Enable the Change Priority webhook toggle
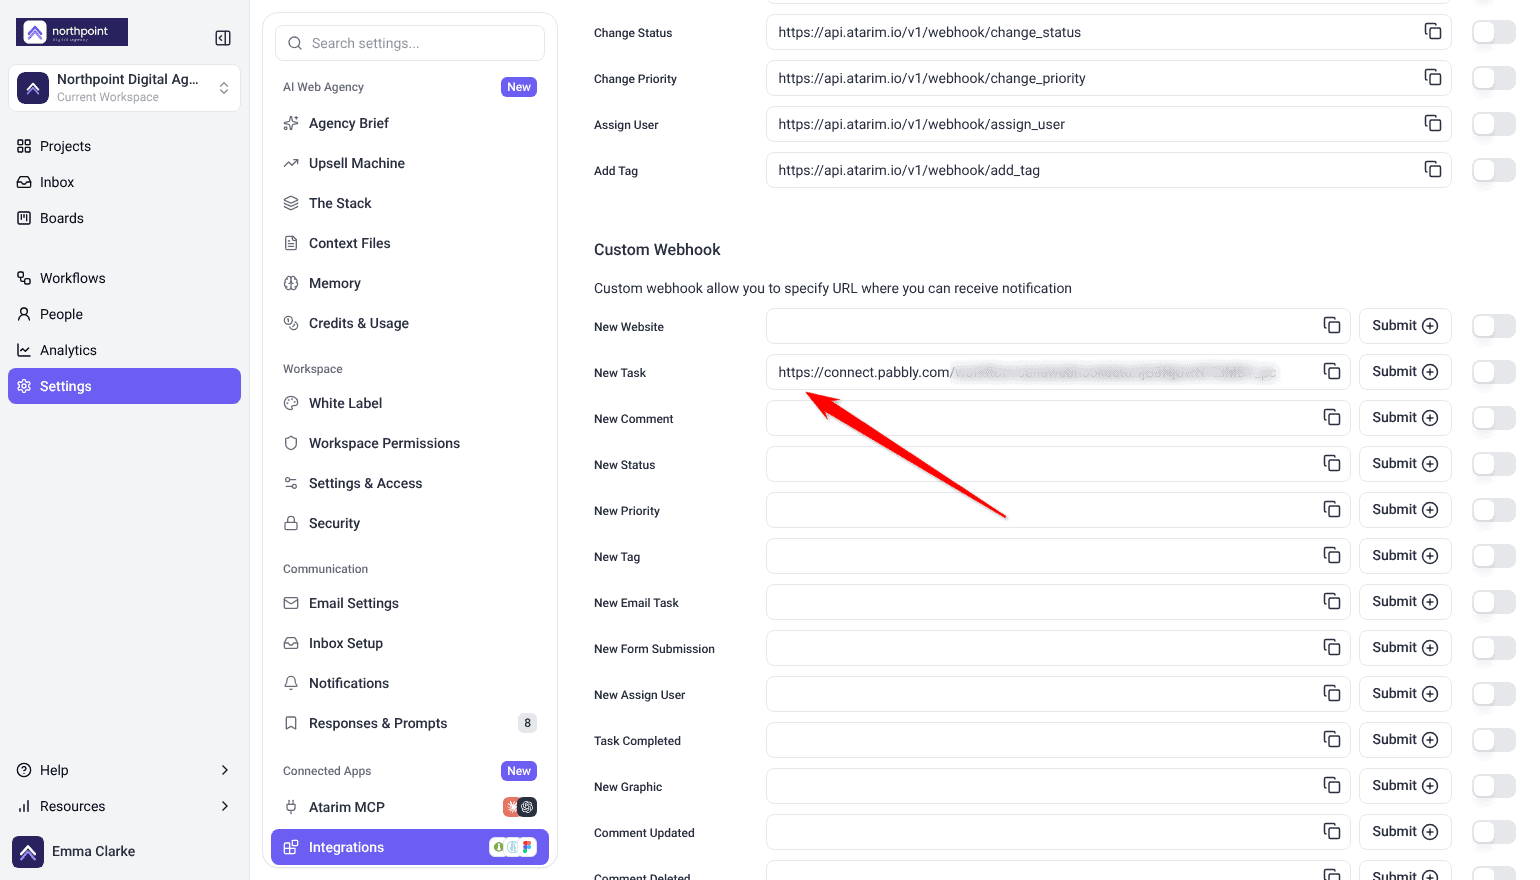 coord(1494,78)
